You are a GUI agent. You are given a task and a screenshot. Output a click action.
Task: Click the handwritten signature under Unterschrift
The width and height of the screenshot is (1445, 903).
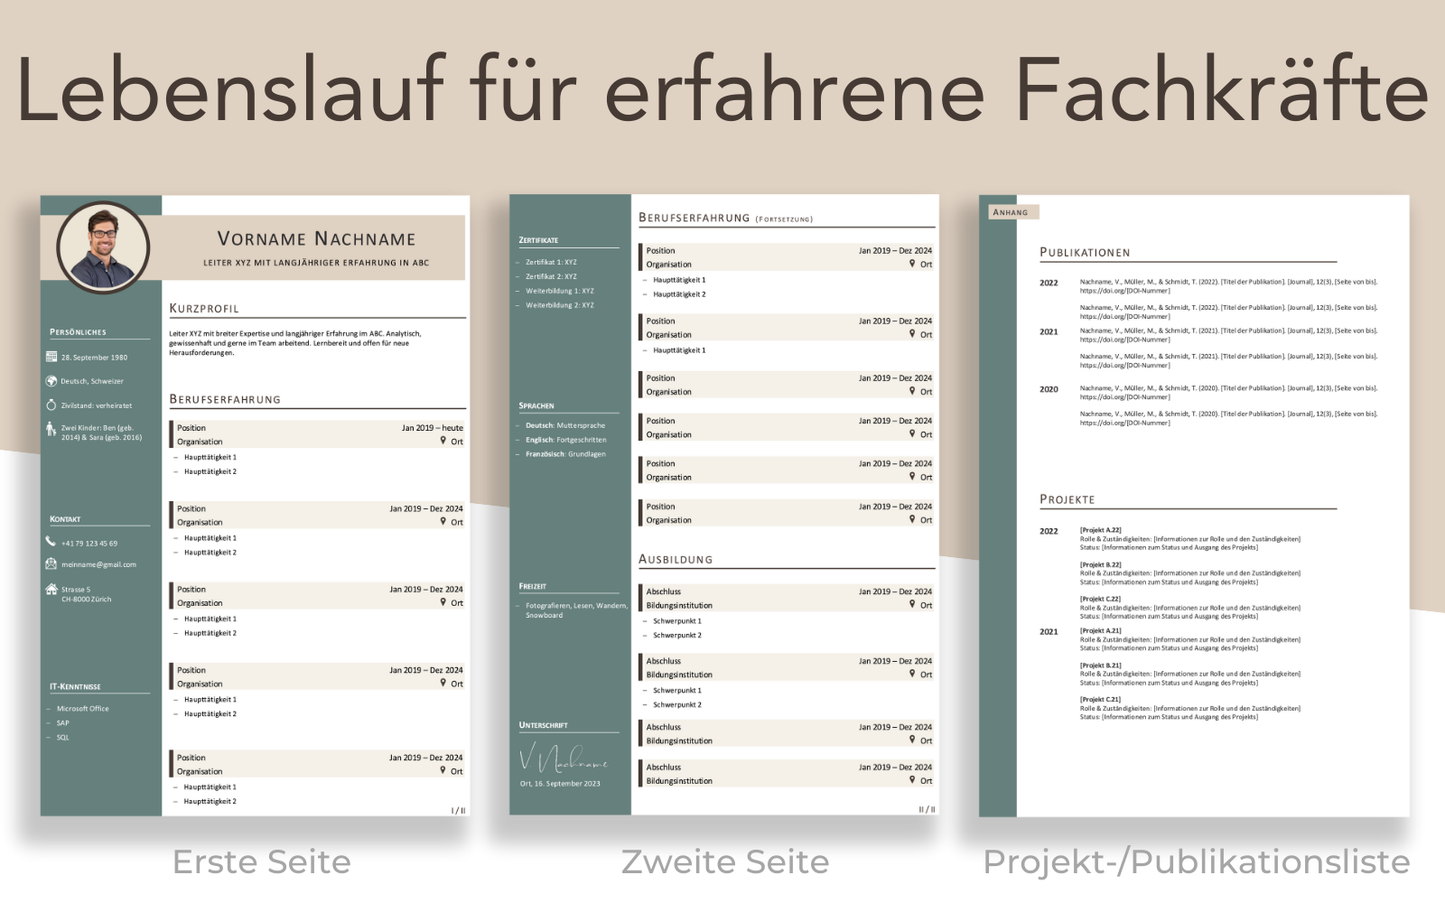click(x=563, y=759)
